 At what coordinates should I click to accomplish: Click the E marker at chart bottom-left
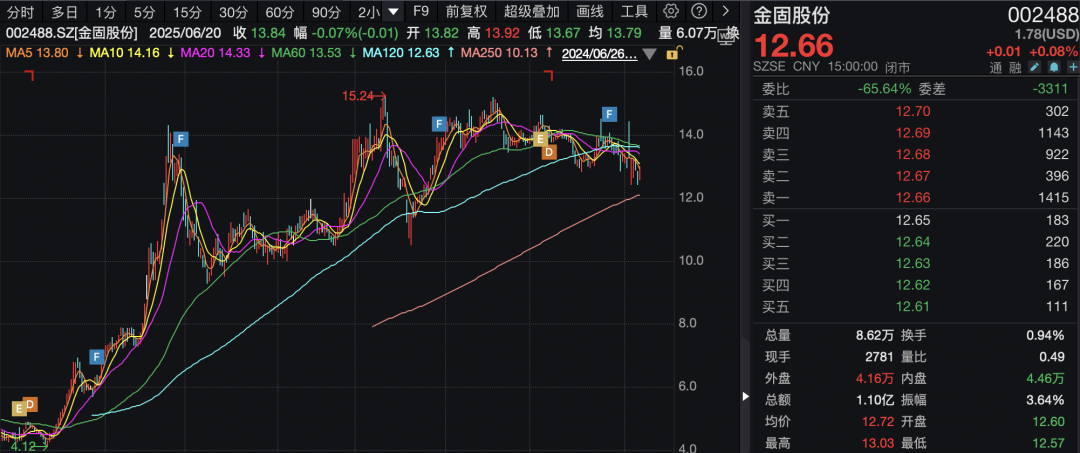[18, 407]
